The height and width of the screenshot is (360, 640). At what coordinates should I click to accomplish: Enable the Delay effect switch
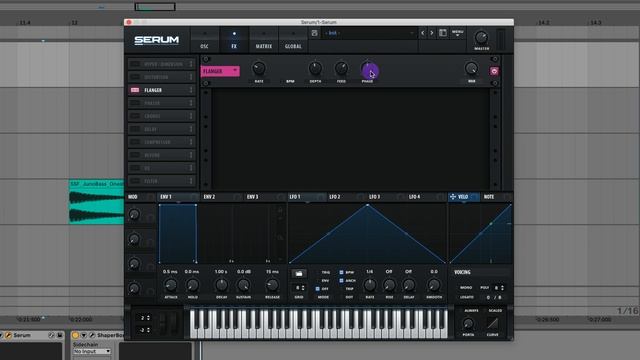[x=135, y=129]
